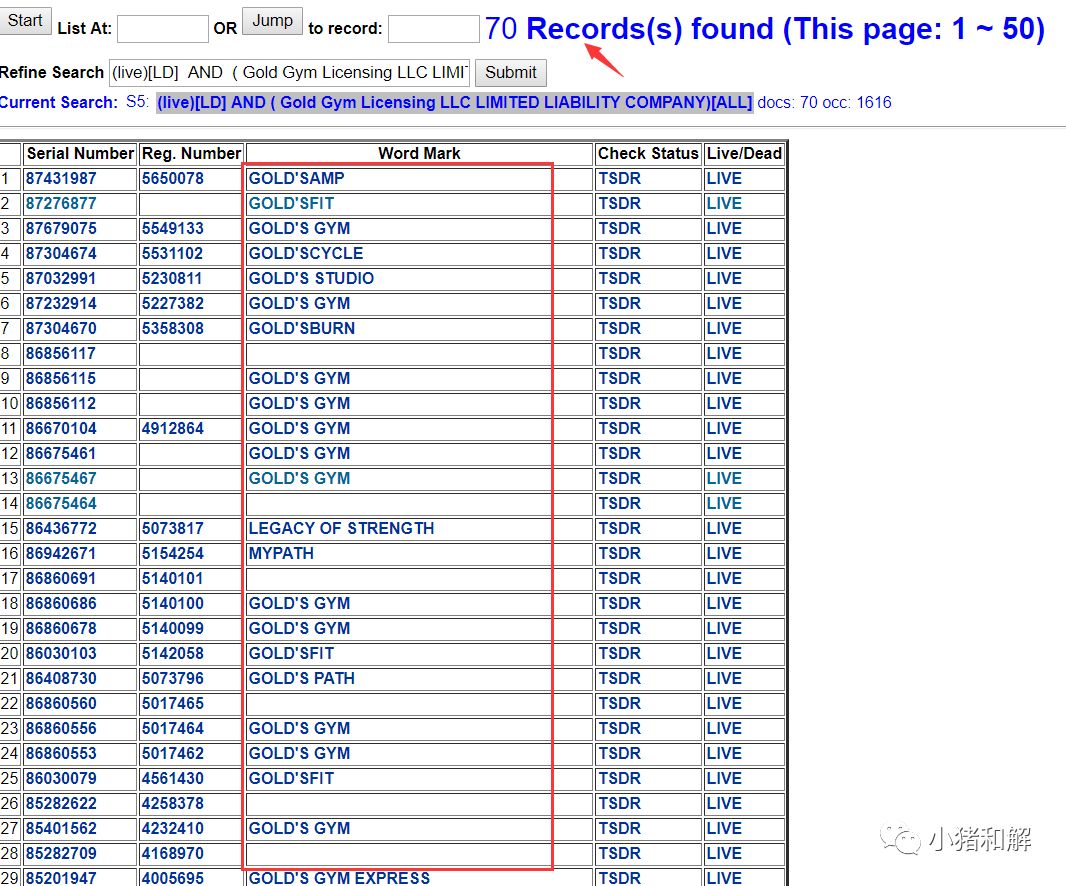Click LIVE status for serial 86860560
1066x886 pixels.
coord(724,704)
